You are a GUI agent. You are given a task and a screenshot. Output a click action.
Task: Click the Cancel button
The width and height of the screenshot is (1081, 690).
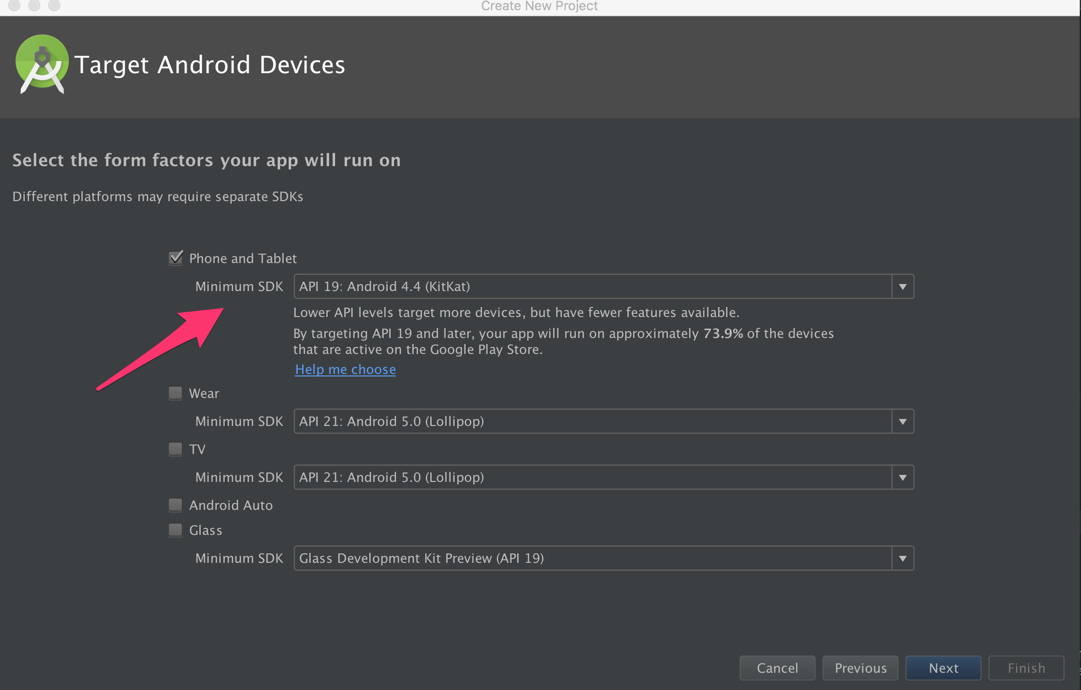coord(777,668)
